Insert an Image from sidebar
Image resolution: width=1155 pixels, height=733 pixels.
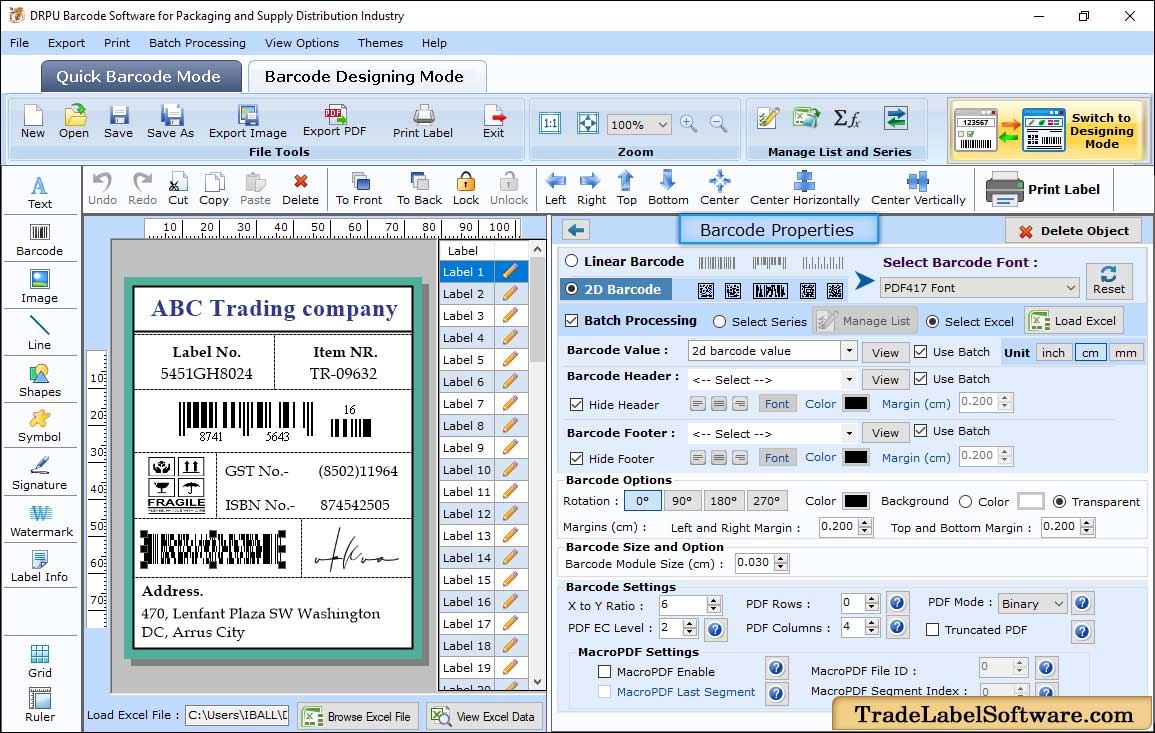[x=40, y=287]
